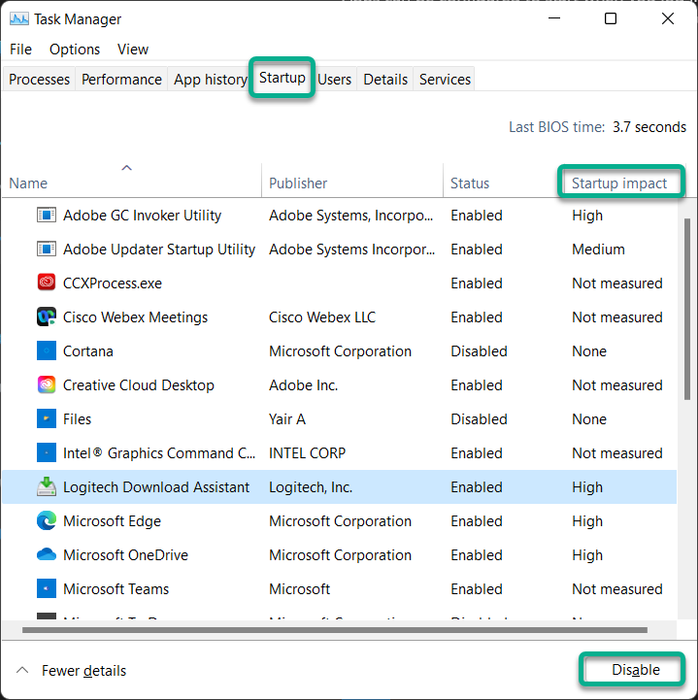Sort by the Startup impact column header
698x700 pixels.
(620, 183)
